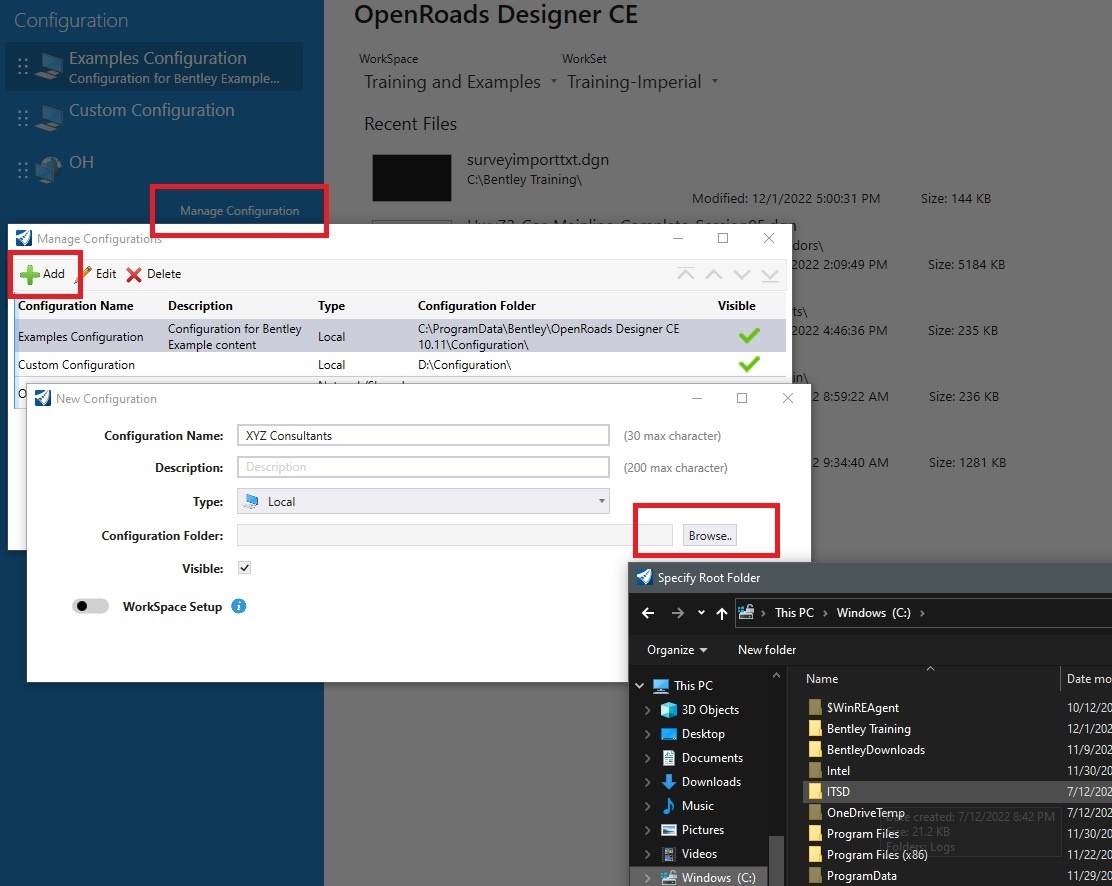Click the Music note icon in tree
The width and height of the screenshot is (1112, 886).
tap(668, 806)
